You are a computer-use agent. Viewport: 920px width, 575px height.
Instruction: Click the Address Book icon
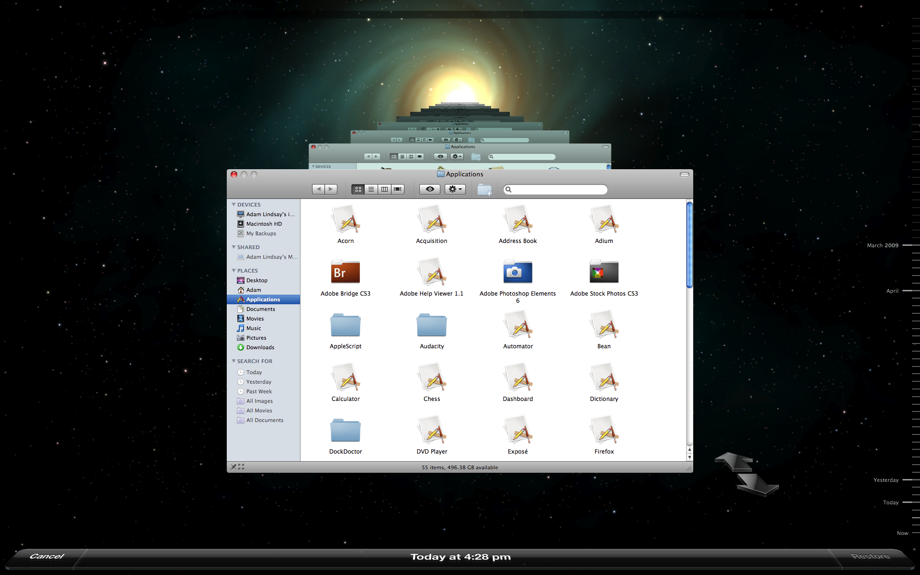click(x=518, y=220)
